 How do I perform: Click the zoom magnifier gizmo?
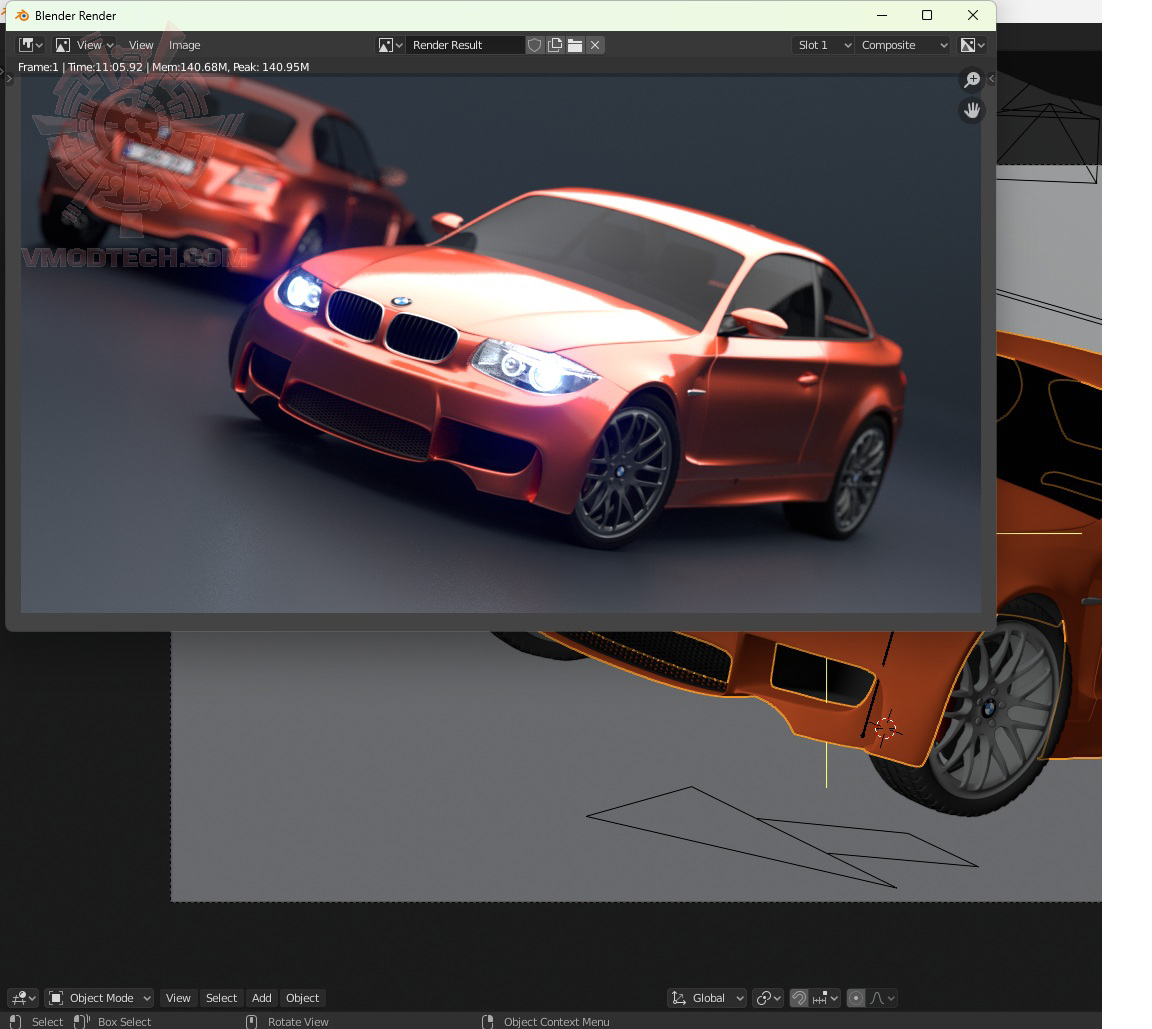pyautogui.click(x=972, y=79)
